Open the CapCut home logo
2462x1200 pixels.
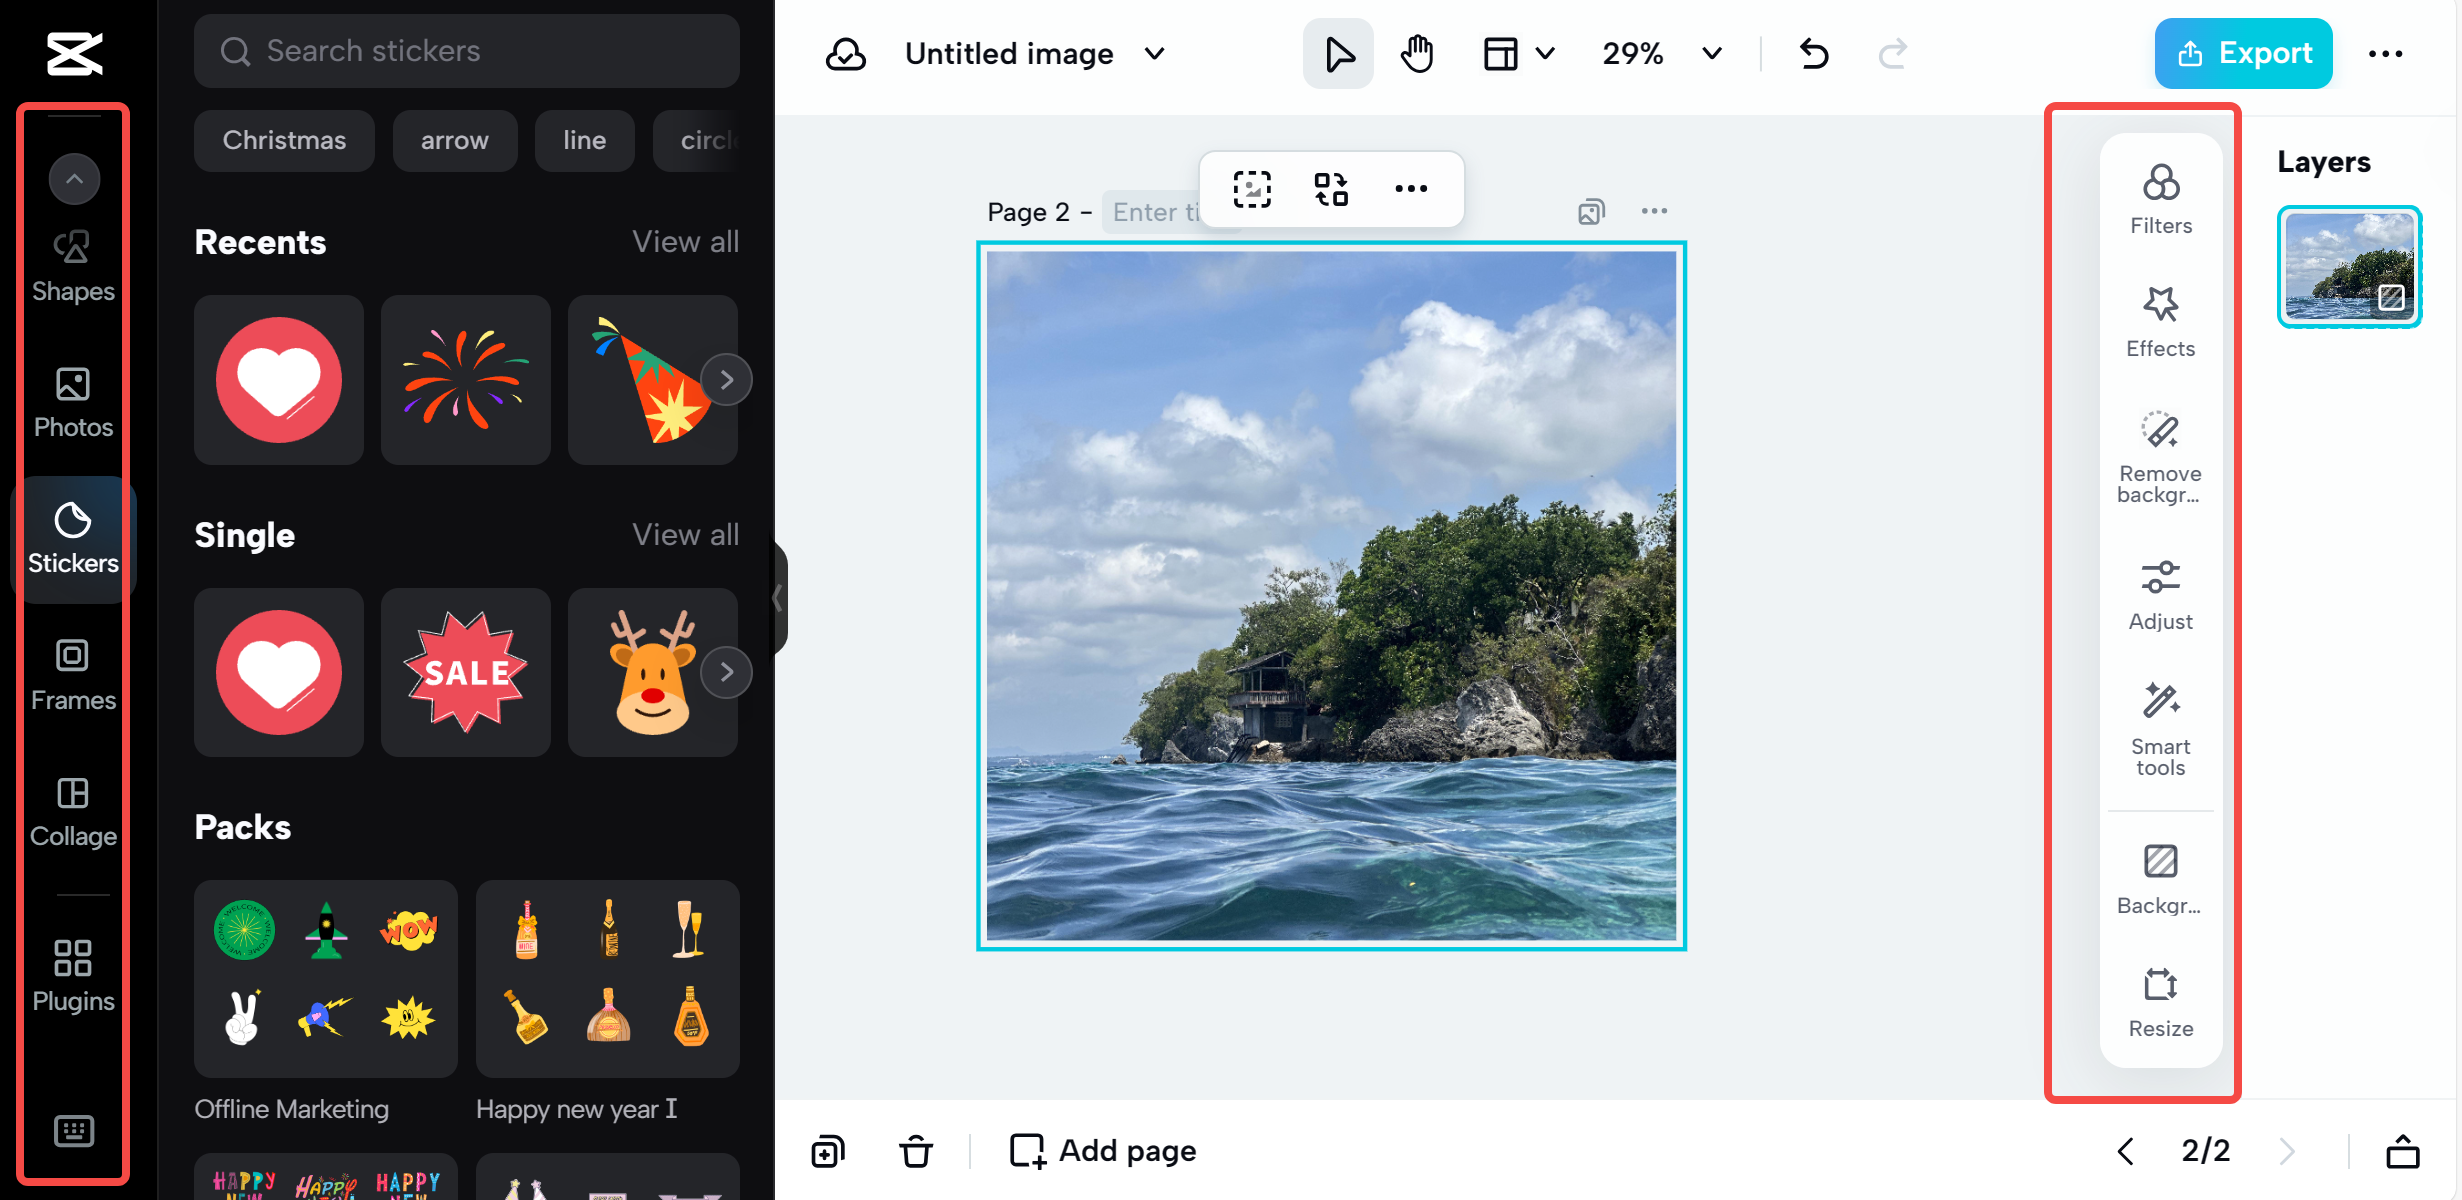(74, 53)
